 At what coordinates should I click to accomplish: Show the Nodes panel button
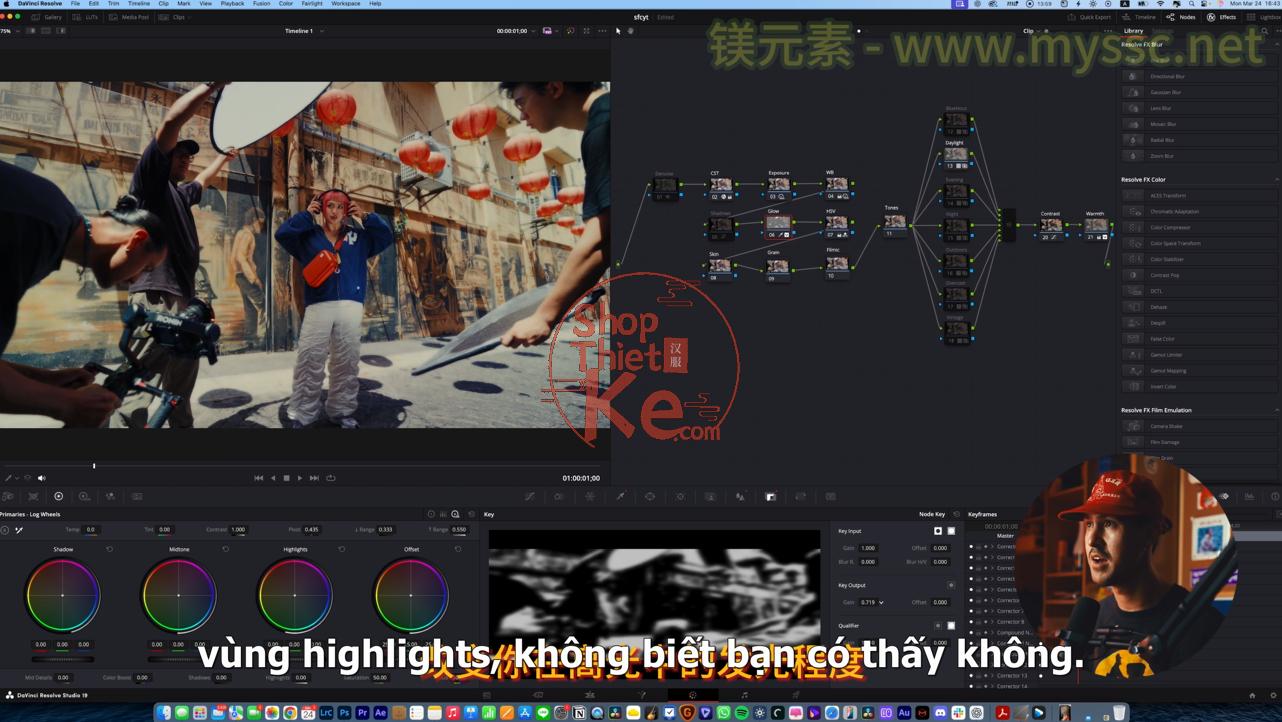(x=1182, y=17)
